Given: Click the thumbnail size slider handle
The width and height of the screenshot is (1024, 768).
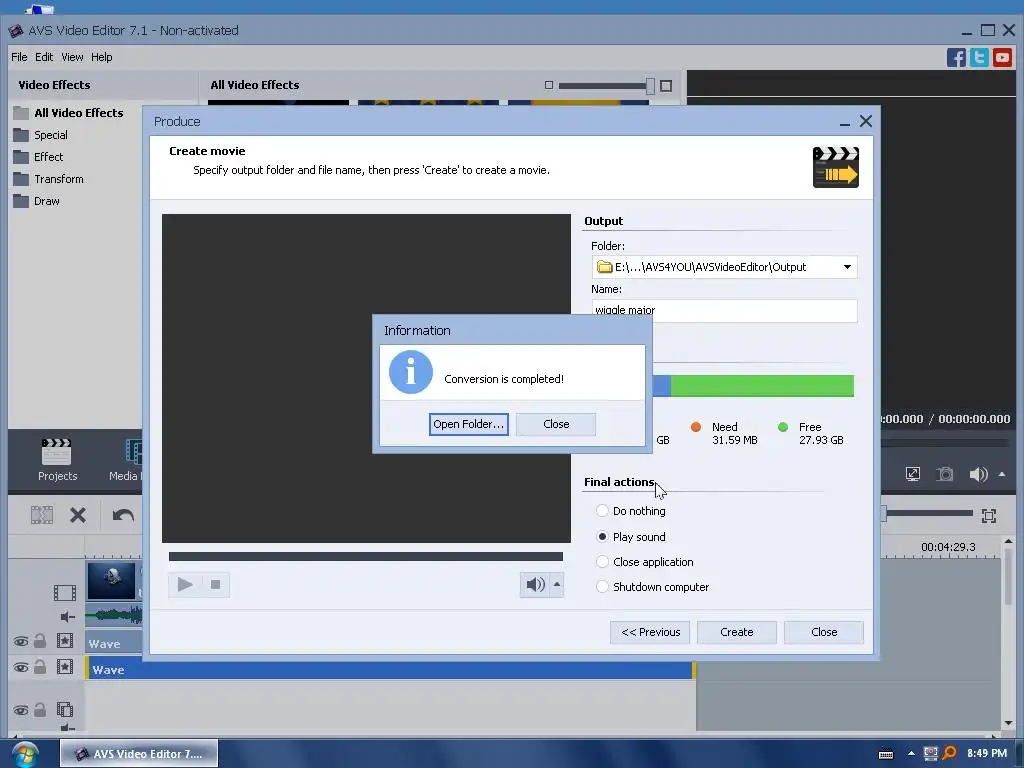Looking at the screenshot, I should tap(650, 86).
